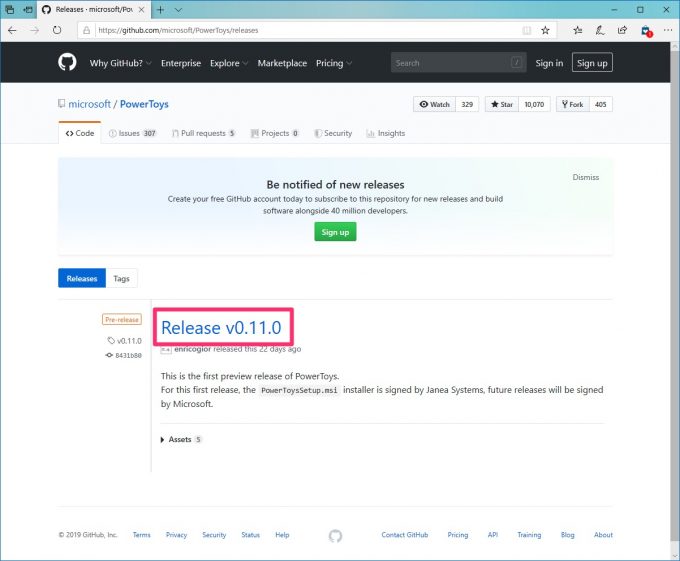Viewport: 680px width, 561px height.
Task: Click the v0.11.0 tag icon link
Action: coord(125,341)
